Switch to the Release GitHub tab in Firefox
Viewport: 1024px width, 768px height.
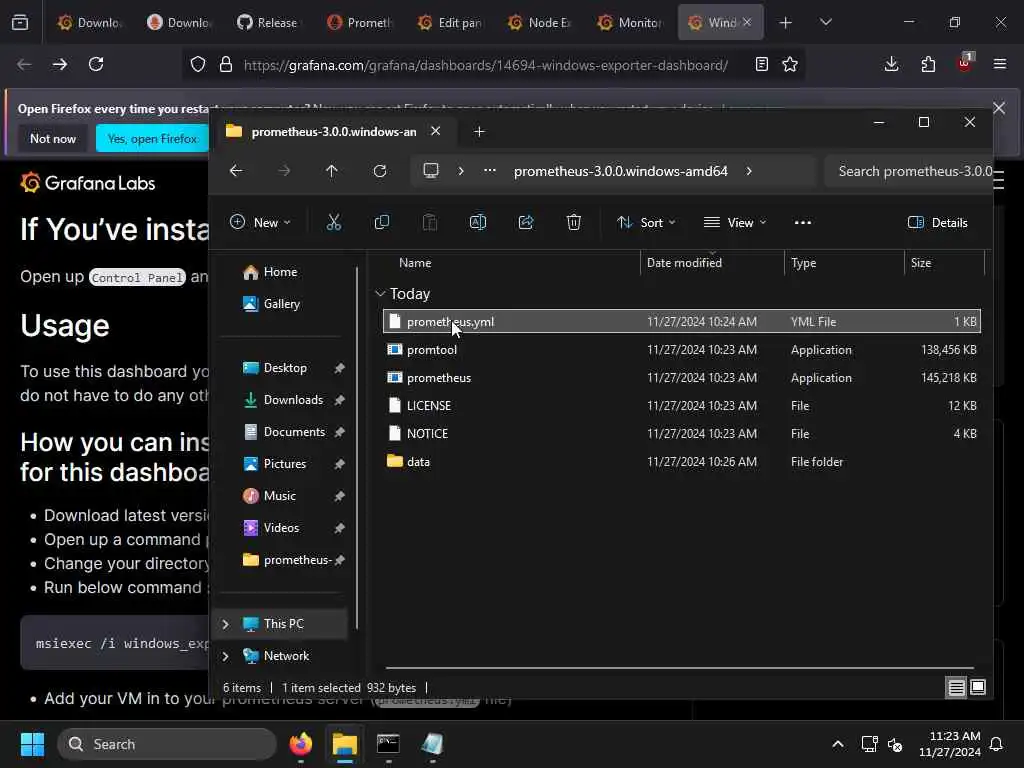point(268,23)
